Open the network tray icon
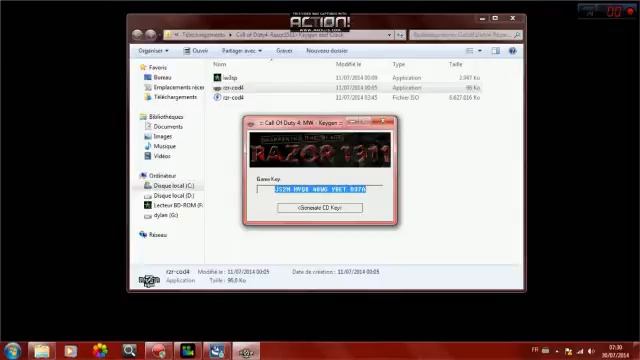The height and width of the screenshot is (360, 640). tap(580, 351)
